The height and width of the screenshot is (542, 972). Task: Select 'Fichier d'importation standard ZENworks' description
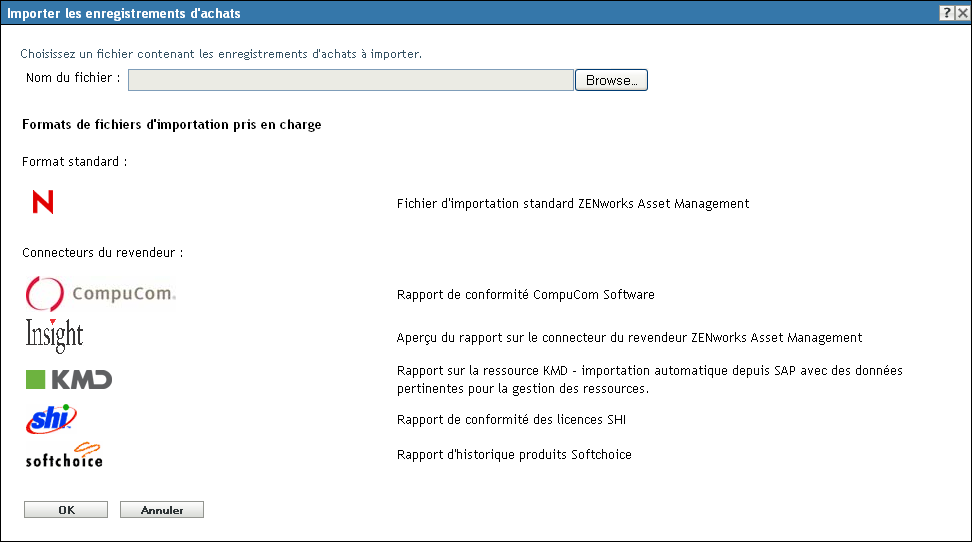(572, 204)
